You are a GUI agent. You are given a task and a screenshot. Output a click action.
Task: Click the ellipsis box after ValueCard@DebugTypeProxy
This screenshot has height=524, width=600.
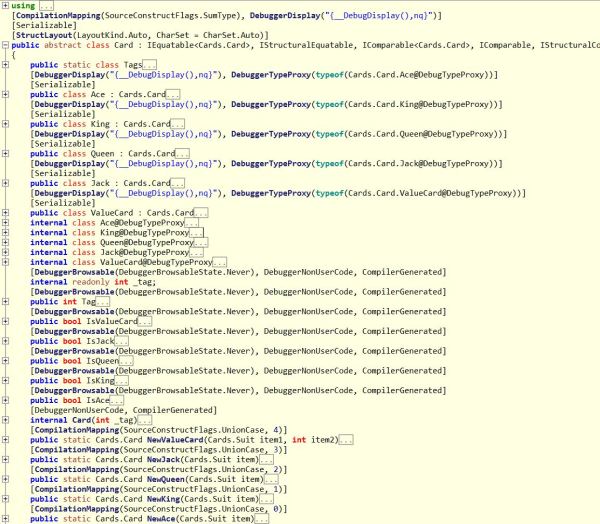coord(219,263)
